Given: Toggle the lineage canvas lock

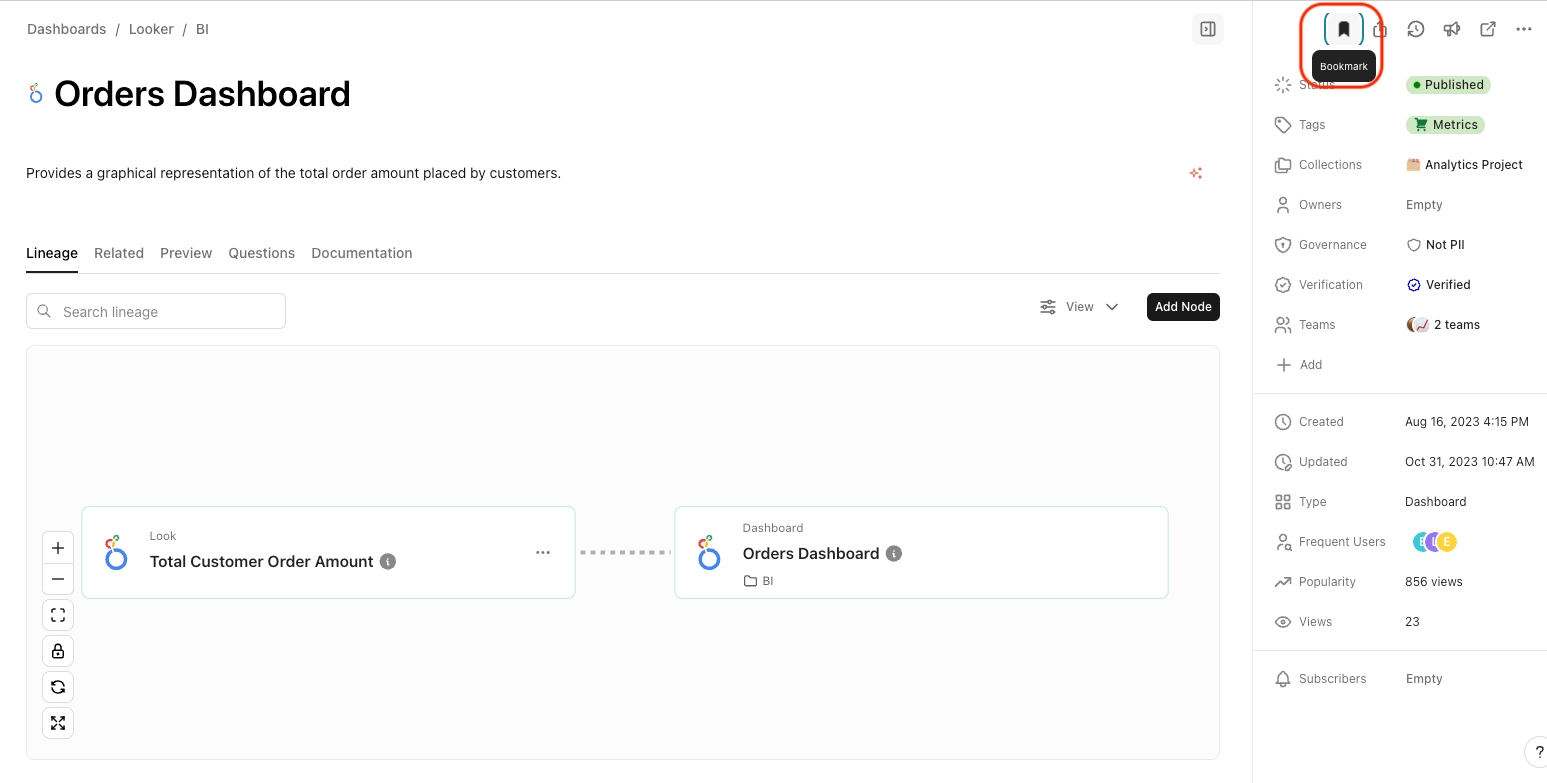Looking at the screenshot, I should coord(58,651).
